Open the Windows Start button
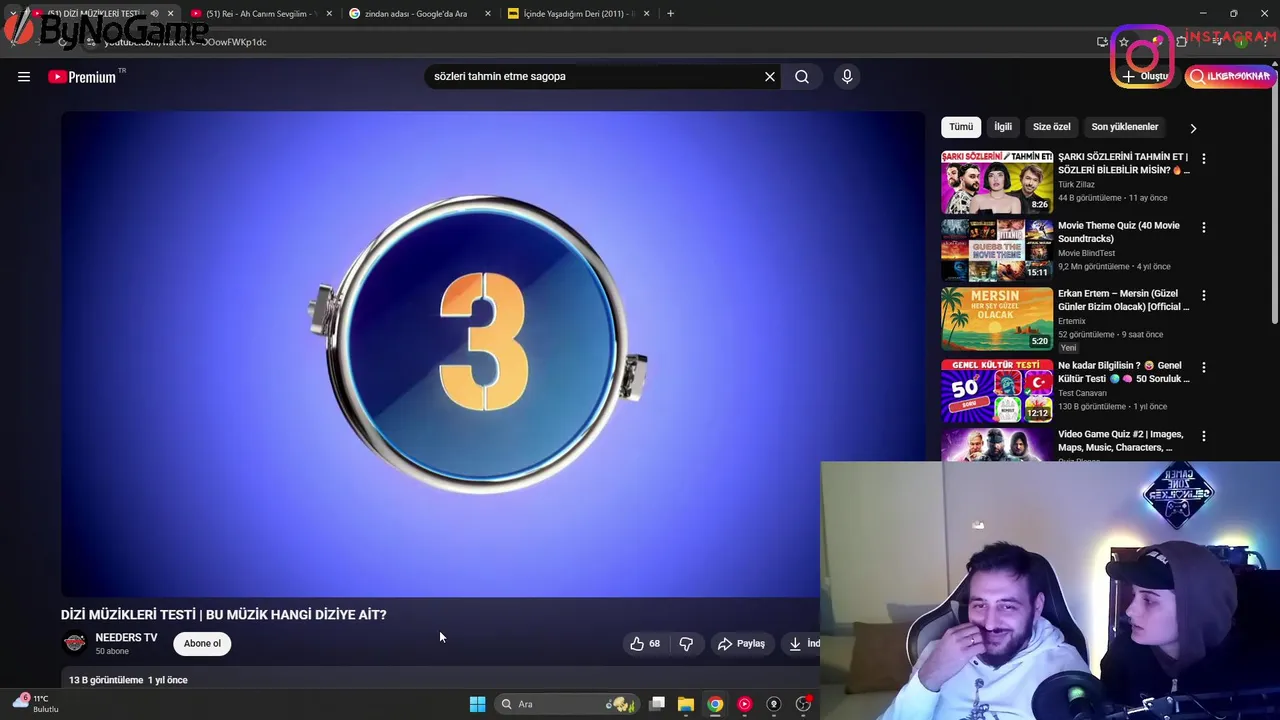This screenshot has height=720, width=1280. tap(477, 704)
